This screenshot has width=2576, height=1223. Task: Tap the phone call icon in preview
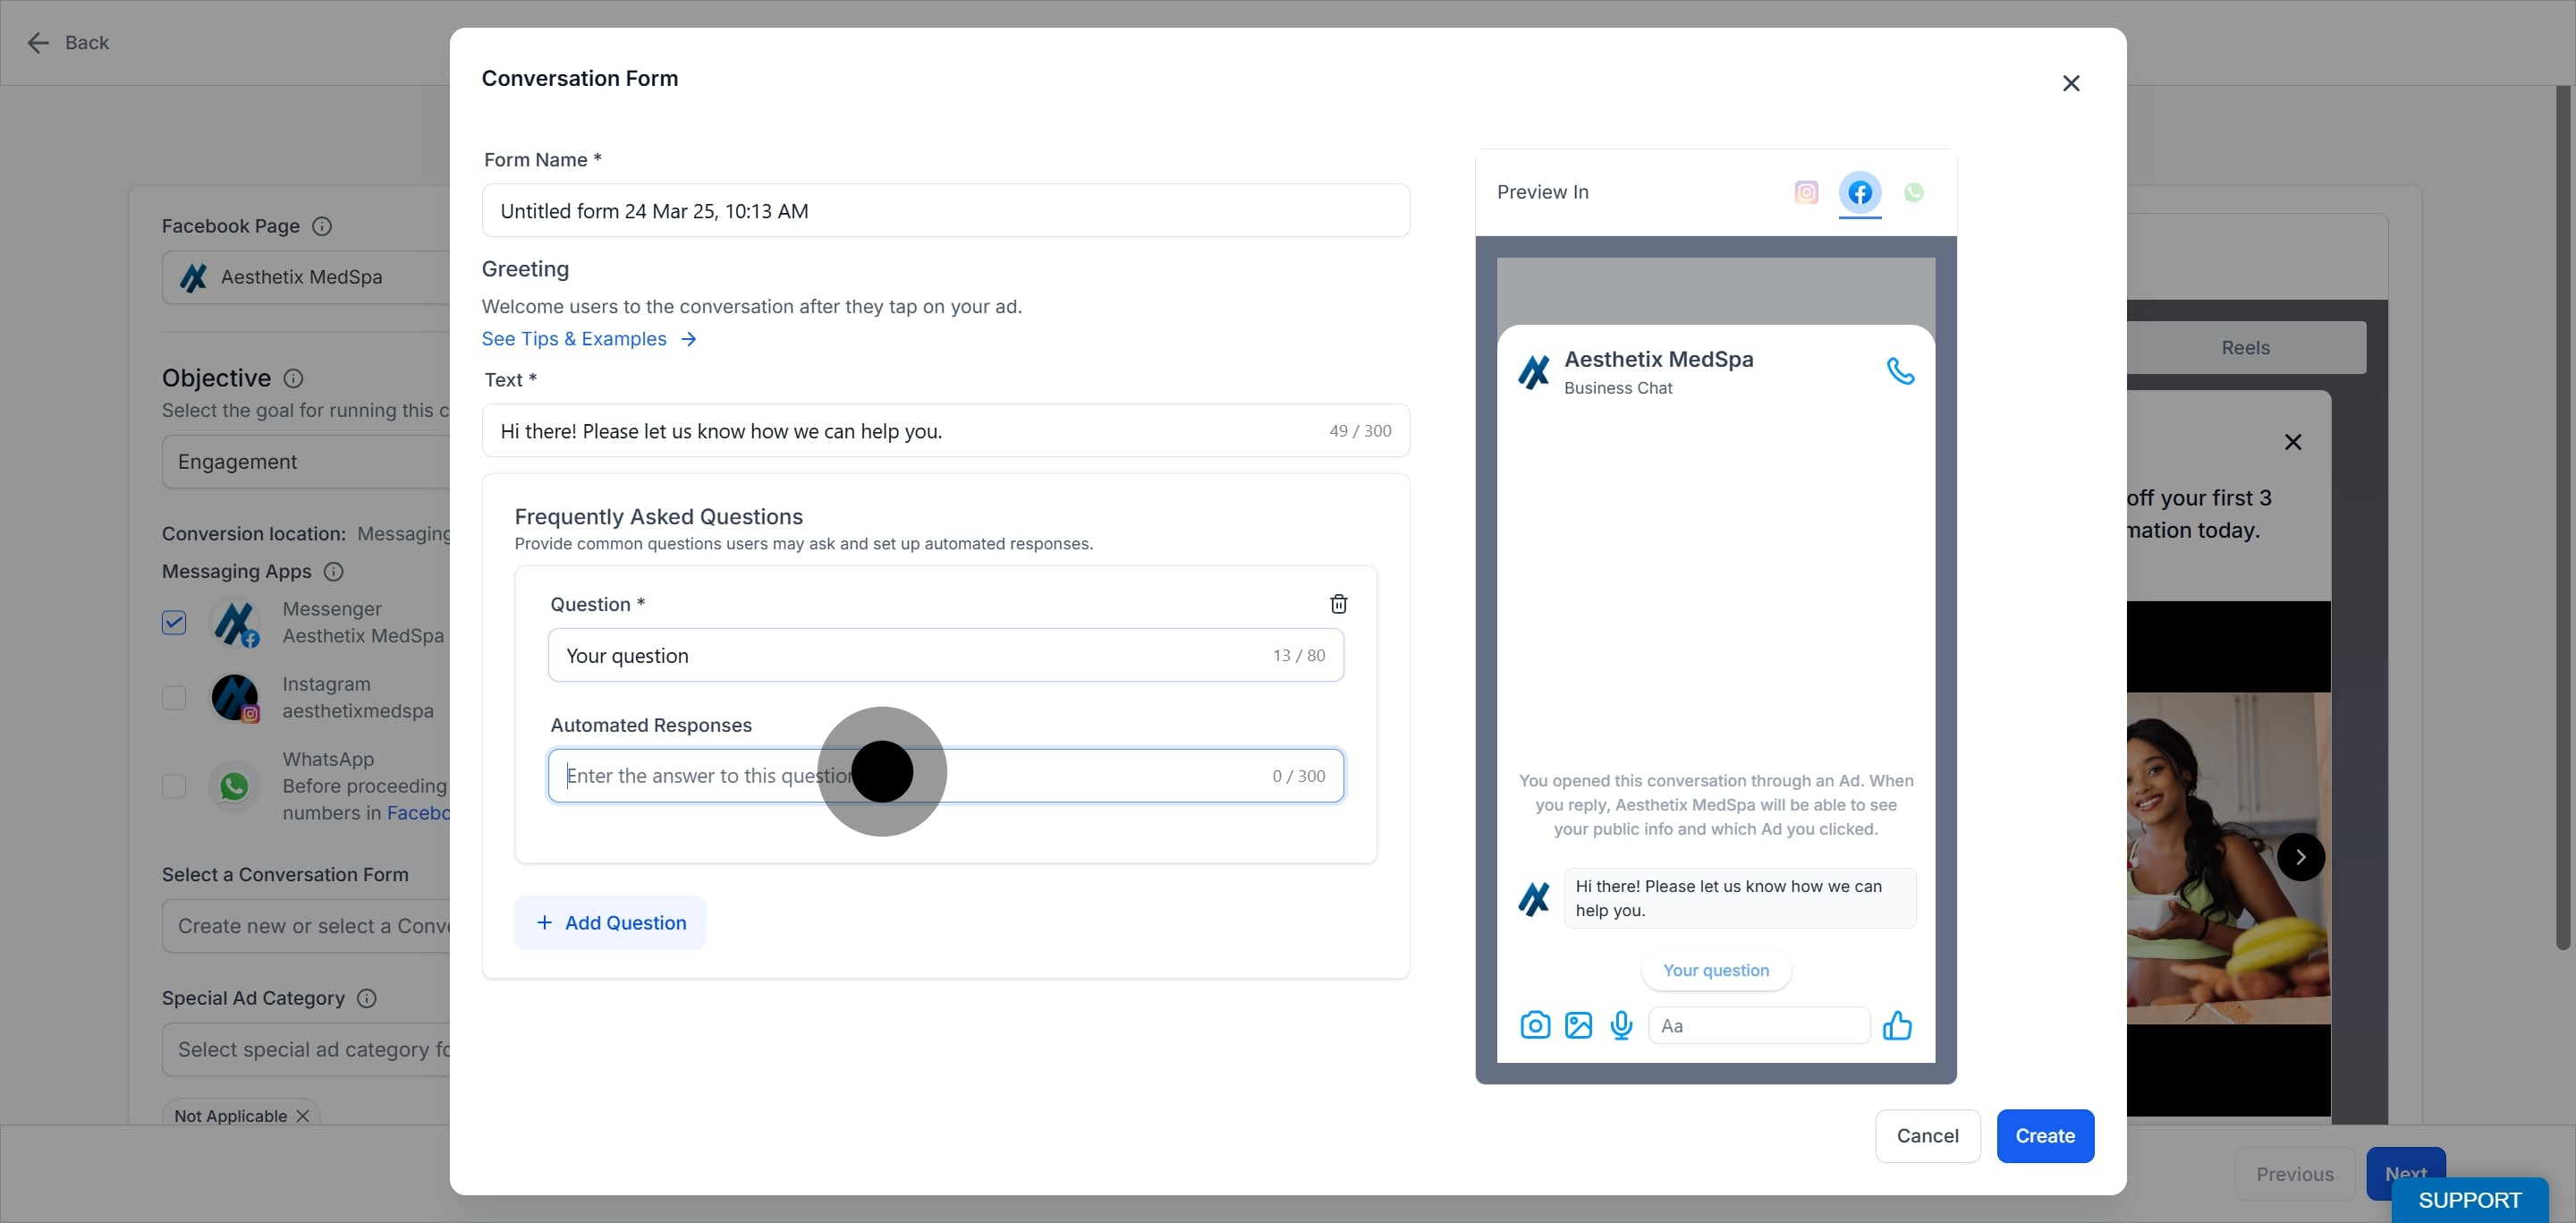(1900, 371)
